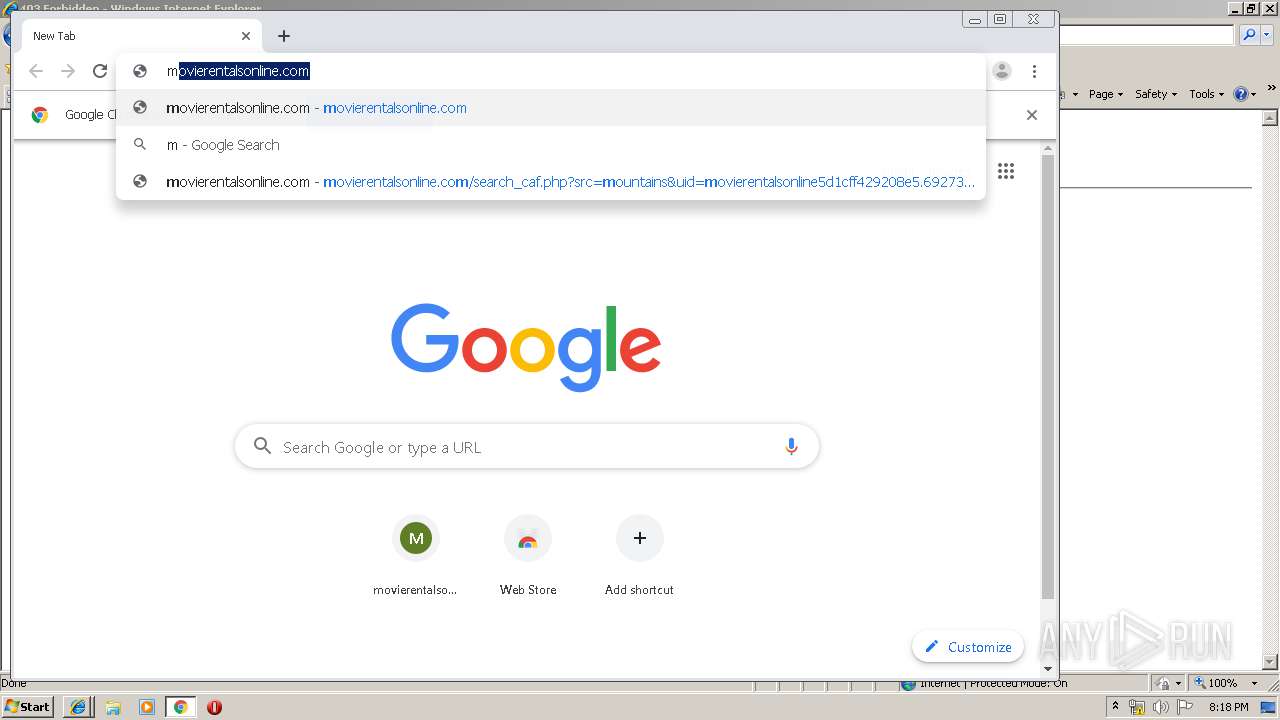Click the Google logo
The image size is (1280, 720).
526,346
